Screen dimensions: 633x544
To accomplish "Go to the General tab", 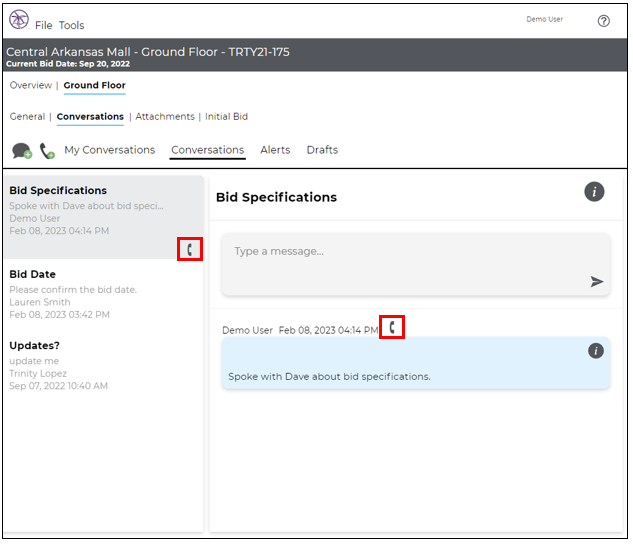I will (27, 117).
